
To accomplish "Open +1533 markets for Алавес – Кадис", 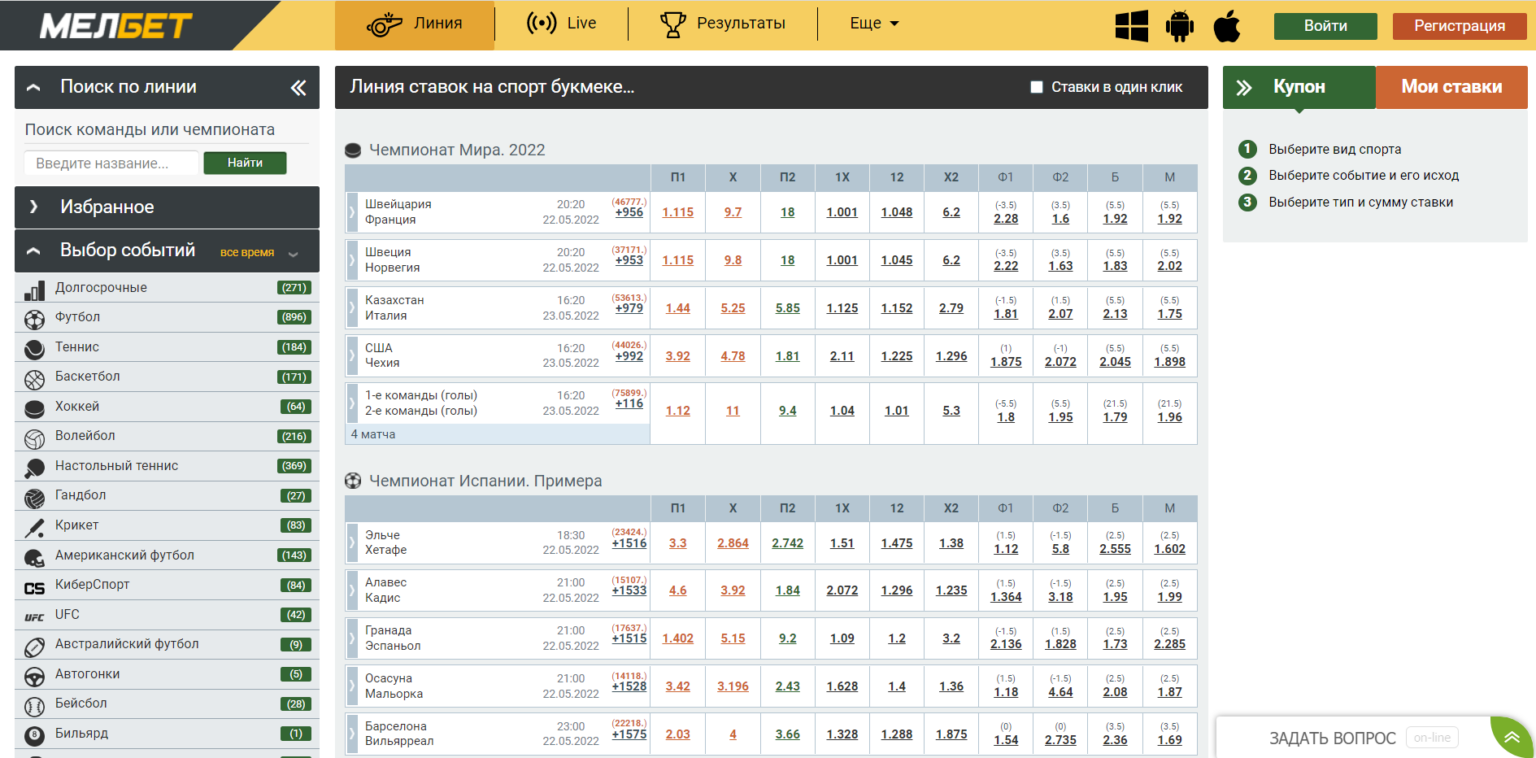I will [629, 591].
